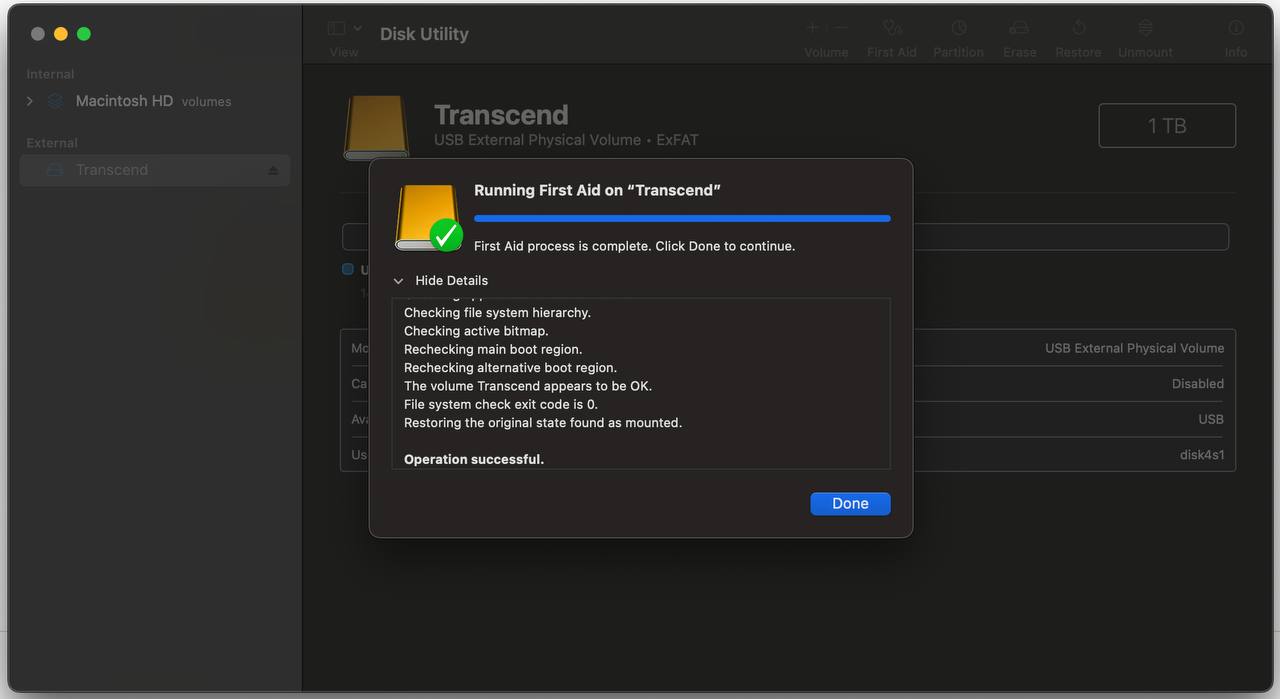Click the "Operation successful." log line

pos(474,460)
